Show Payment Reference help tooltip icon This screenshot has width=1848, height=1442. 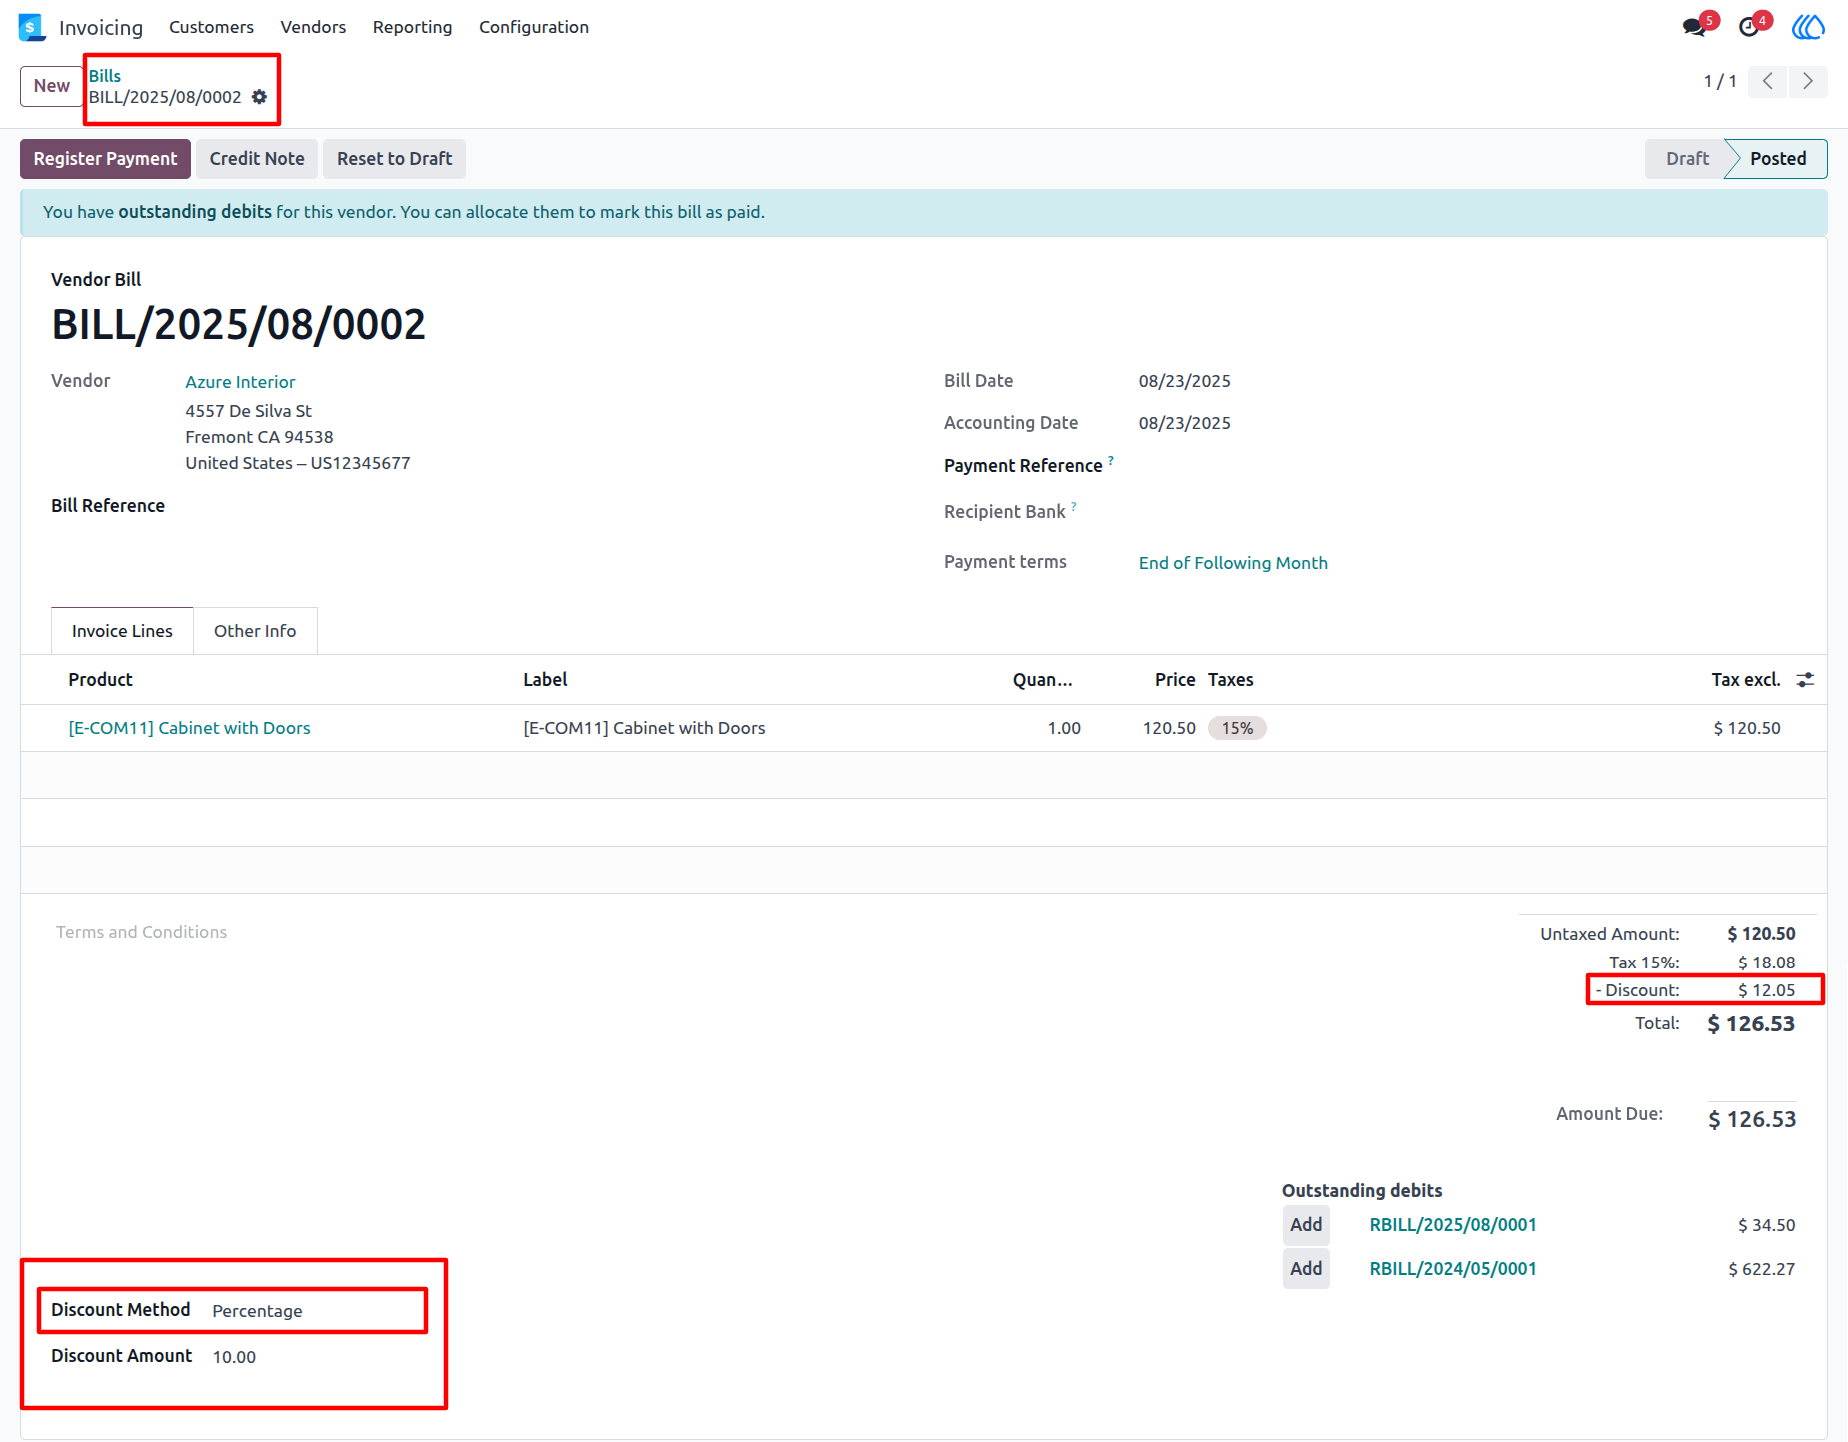click(x=1111, y=460)
